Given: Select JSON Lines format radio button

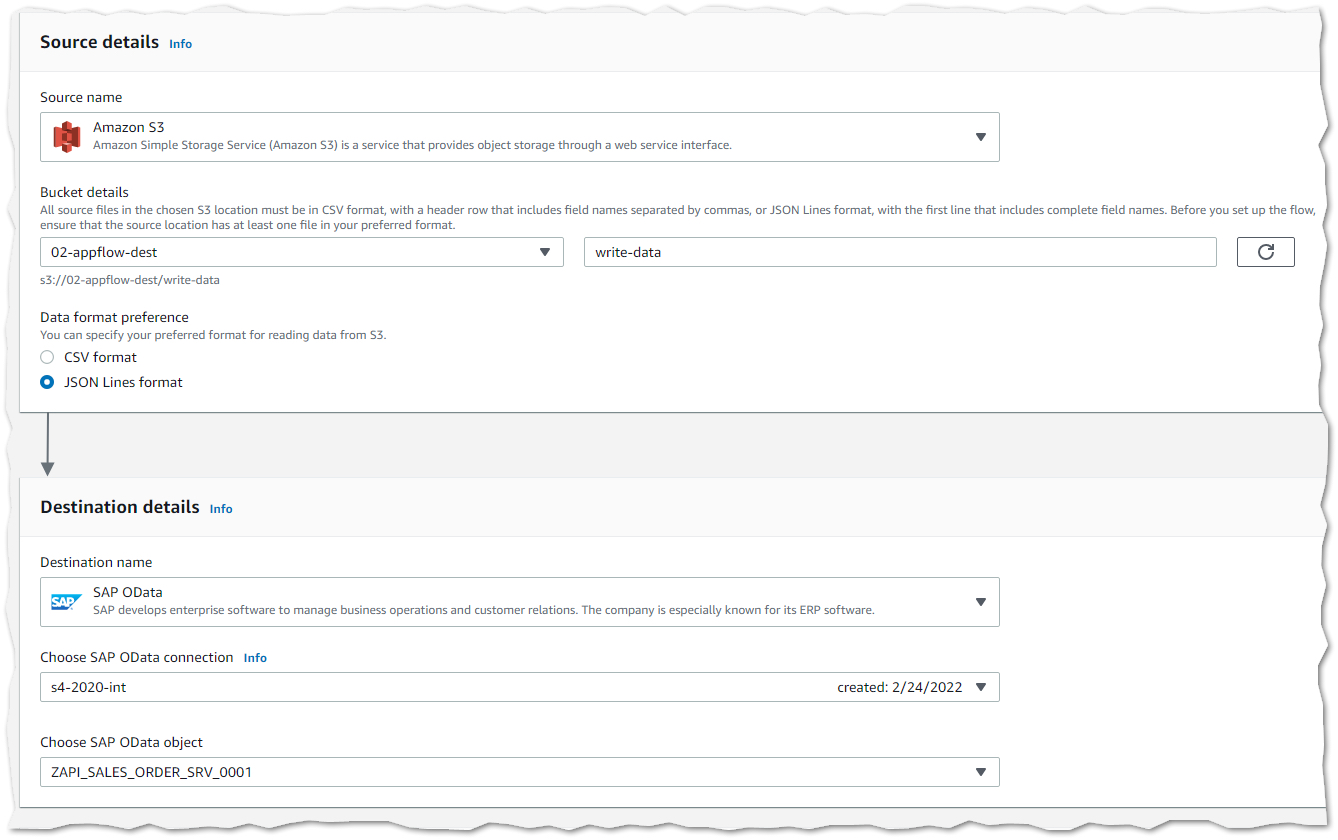Looking at the screenshot, I should coord(47,382).
